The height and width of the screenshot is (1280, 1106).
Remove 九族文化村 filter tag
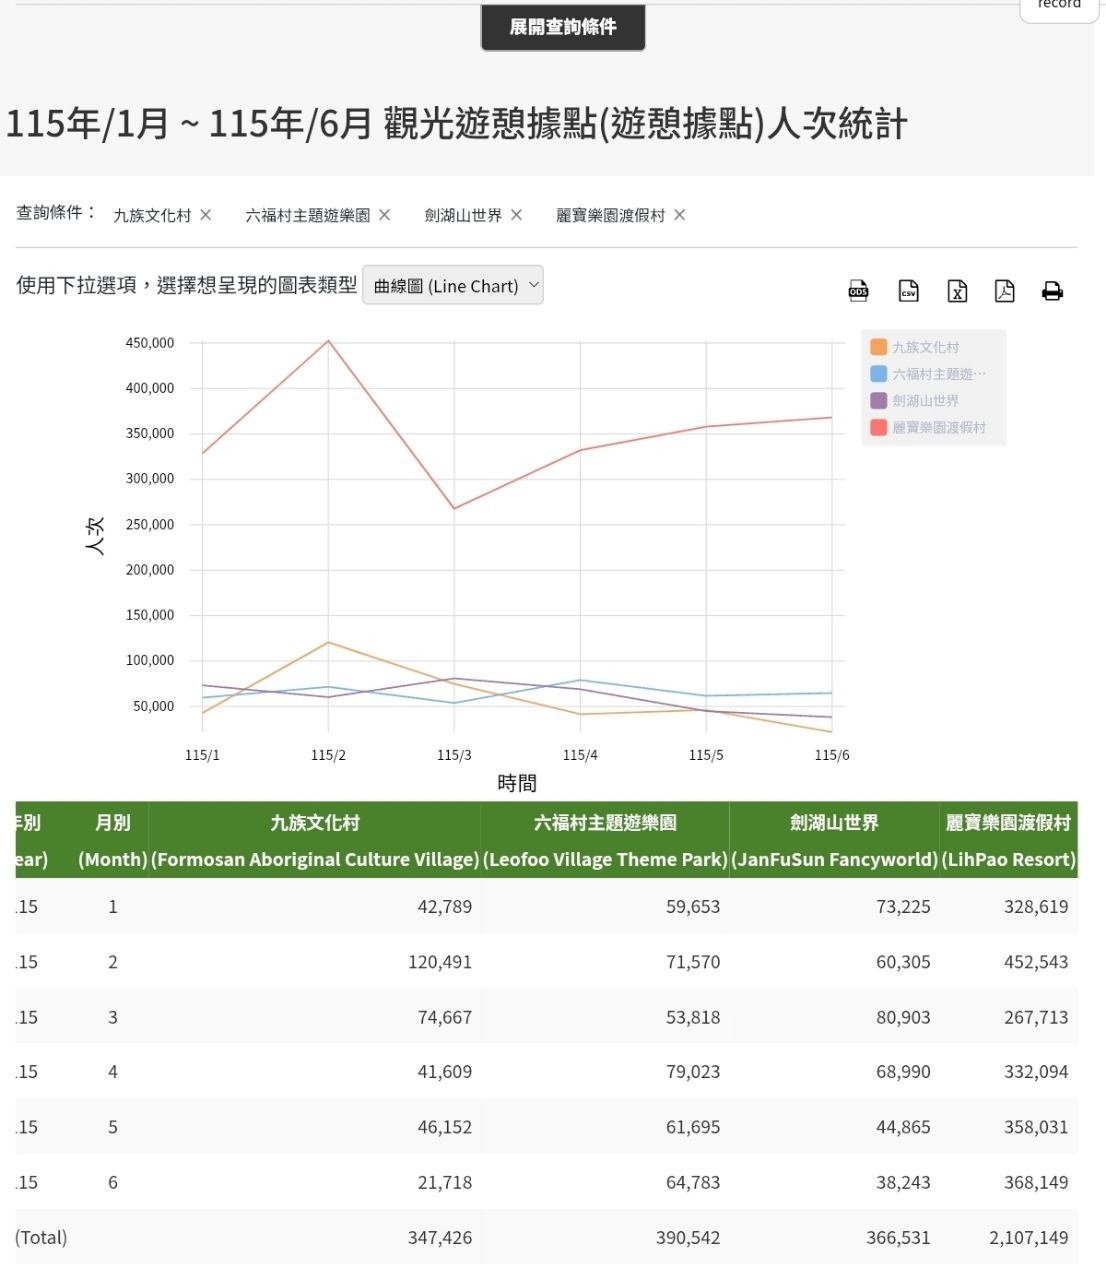205,215
